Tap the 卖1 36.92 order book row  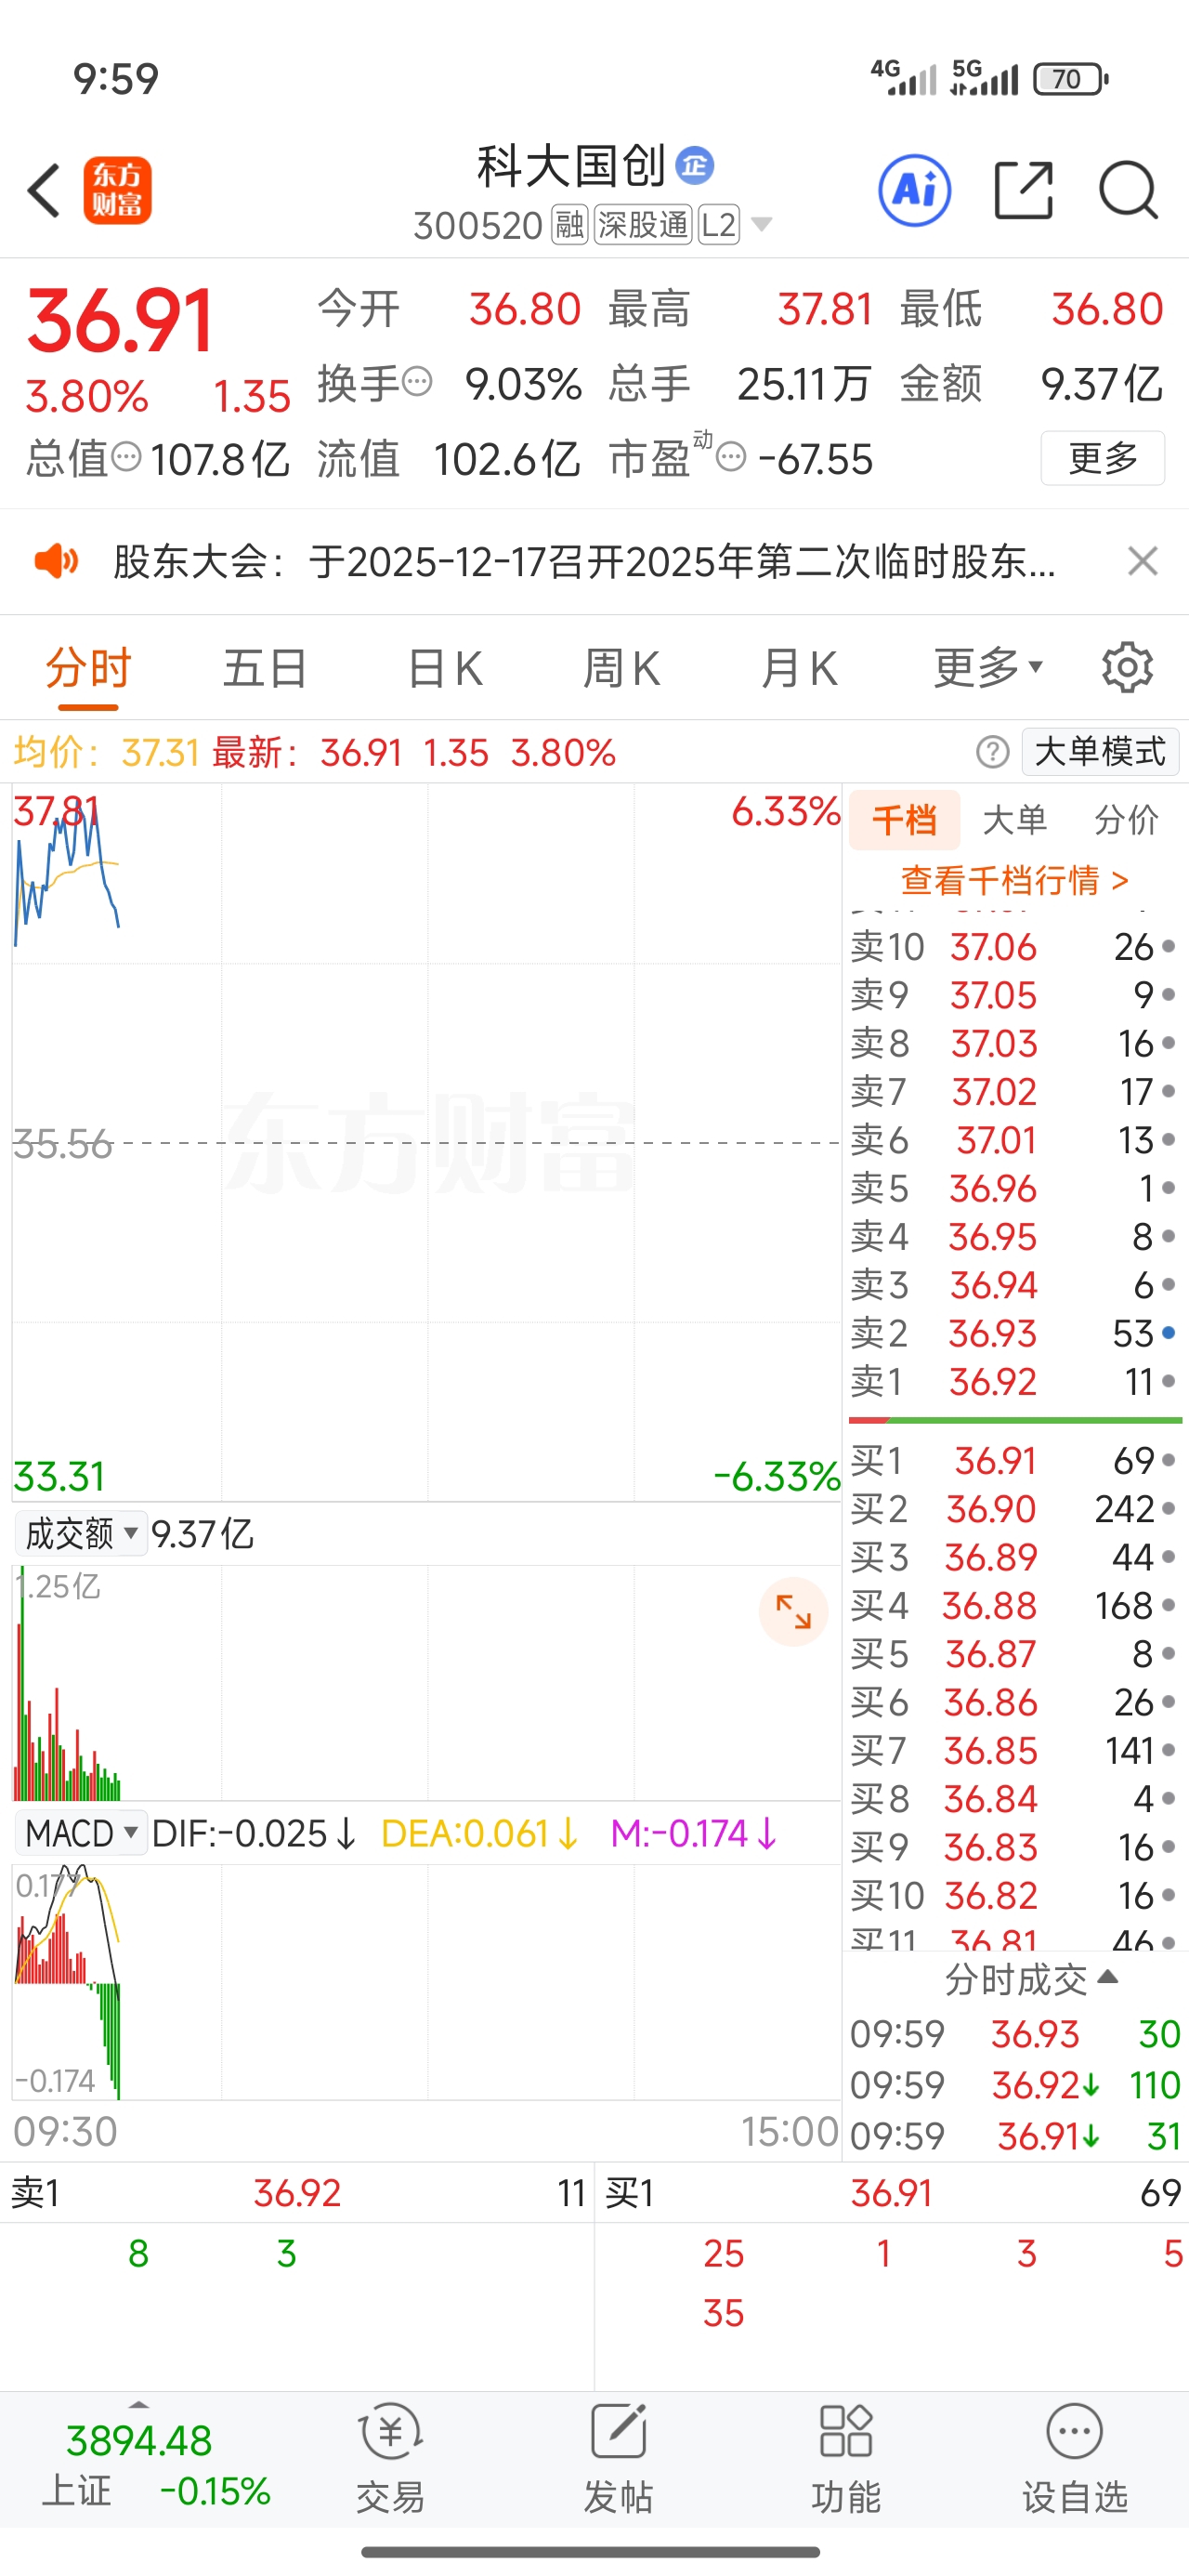[1014, 1382]
